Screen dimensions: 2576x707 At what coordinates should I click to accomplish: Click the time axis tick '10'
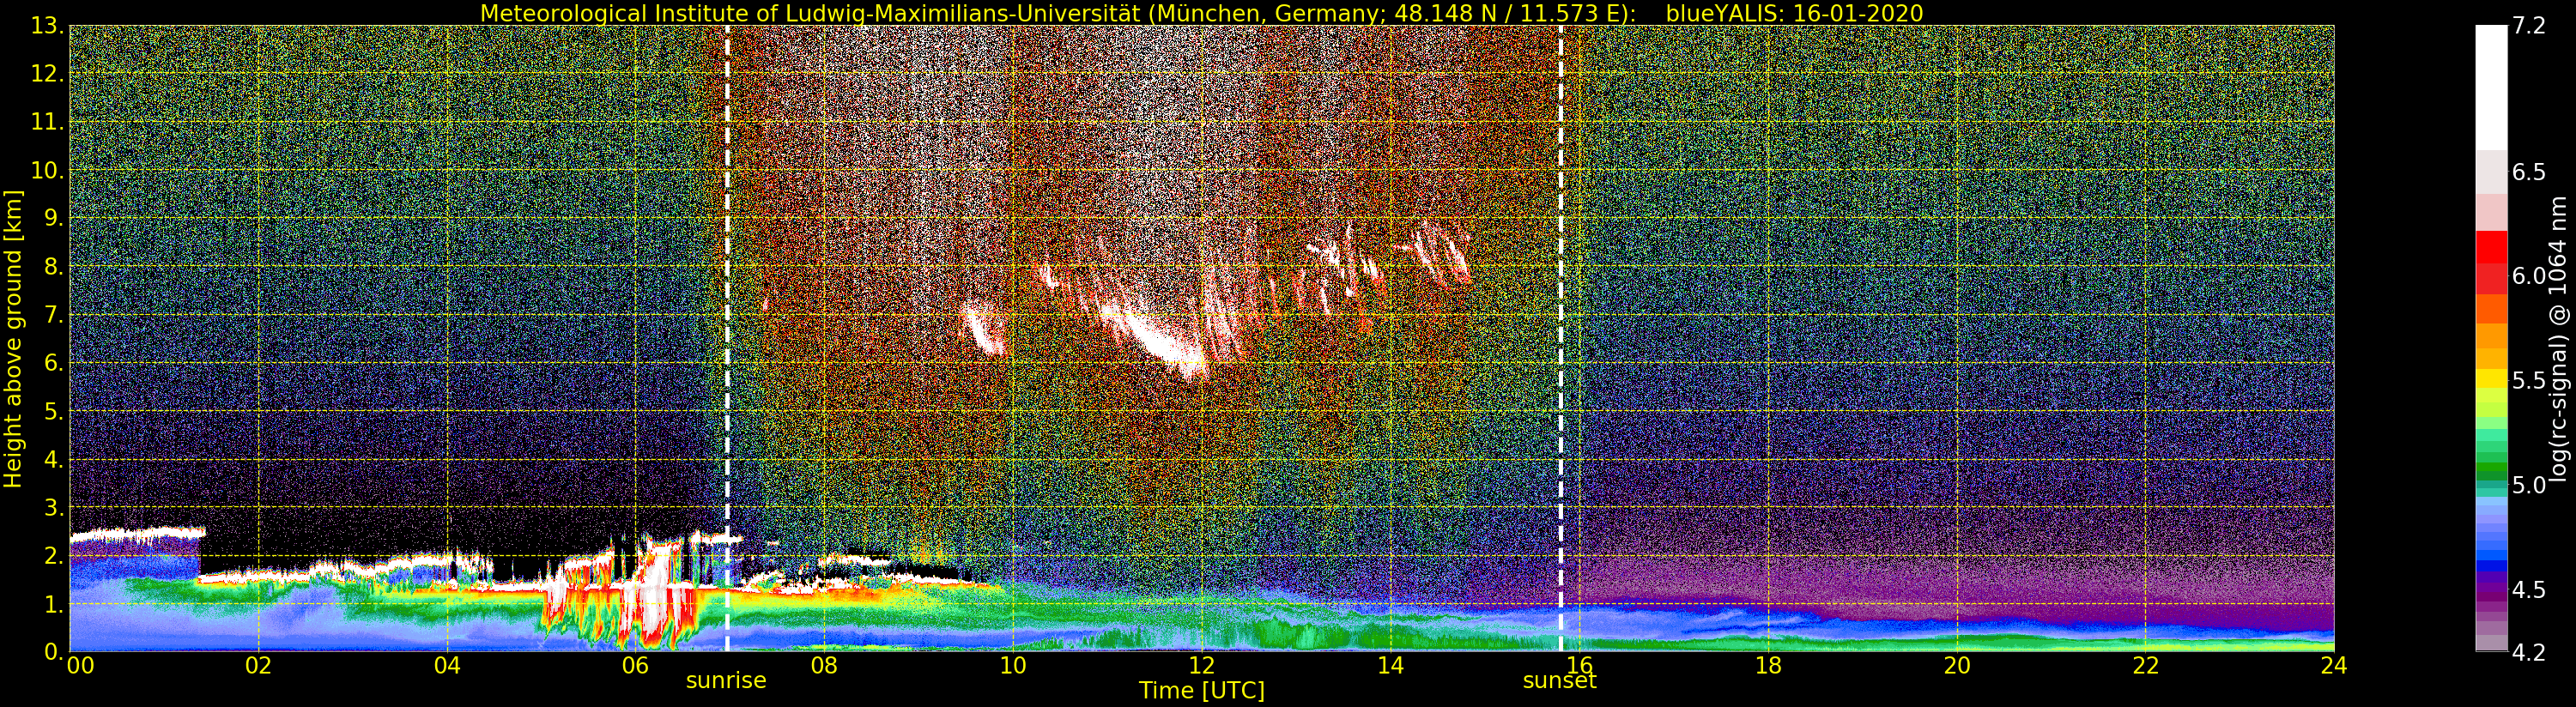[1013, 665]
